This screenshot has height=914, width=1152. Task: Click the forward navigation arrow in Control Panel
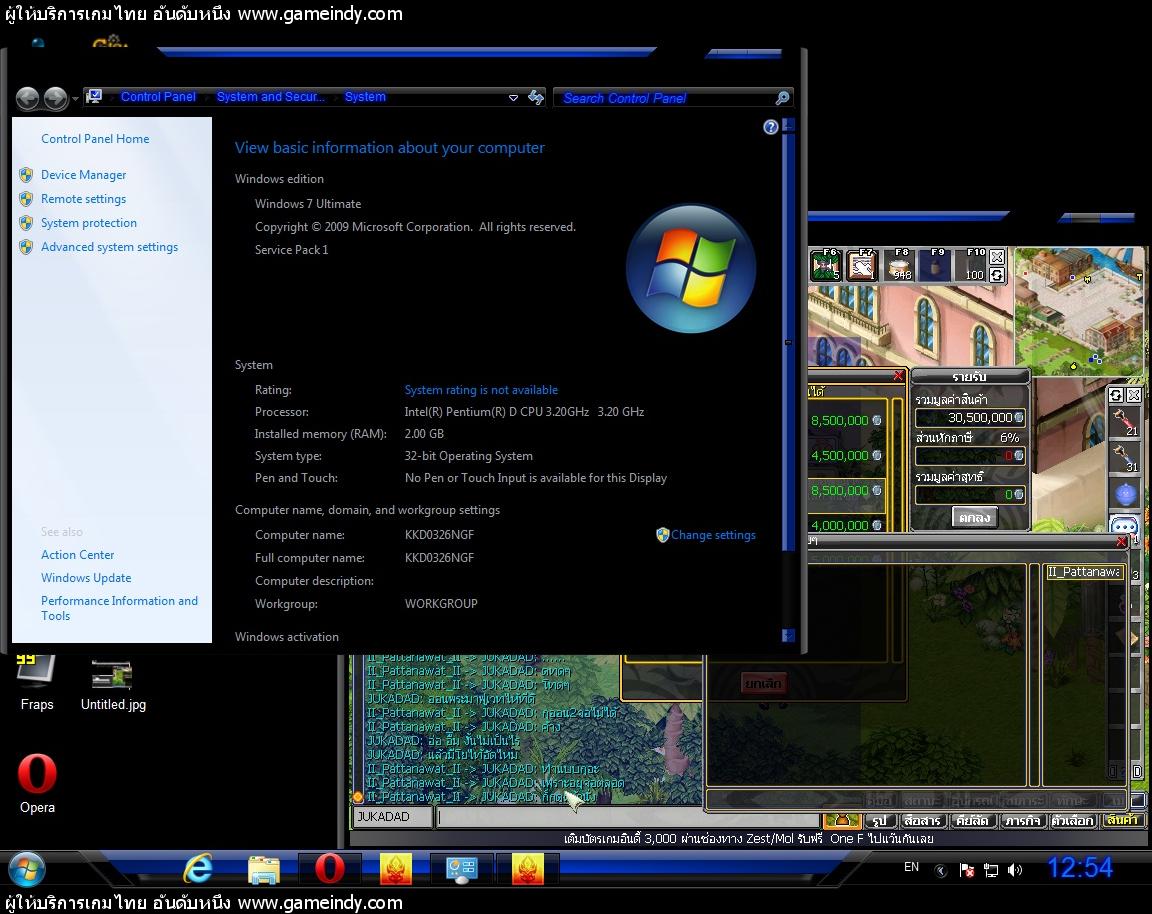[55, 98]
